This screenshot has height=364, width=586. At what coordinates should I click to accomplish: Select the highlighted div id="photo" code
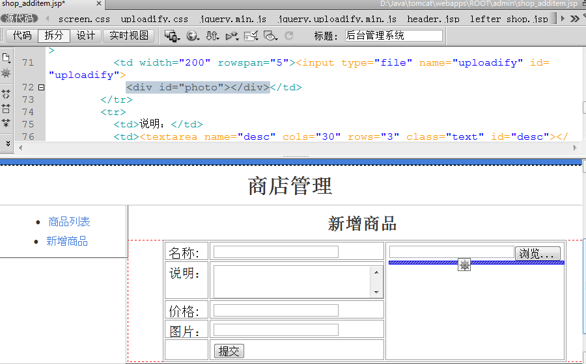pos(198,87)
